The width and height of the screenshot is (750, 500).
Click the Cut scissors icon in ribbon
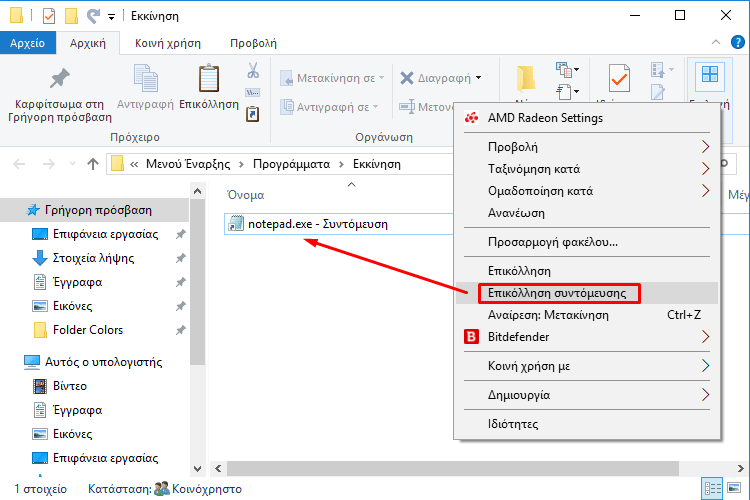253,70
